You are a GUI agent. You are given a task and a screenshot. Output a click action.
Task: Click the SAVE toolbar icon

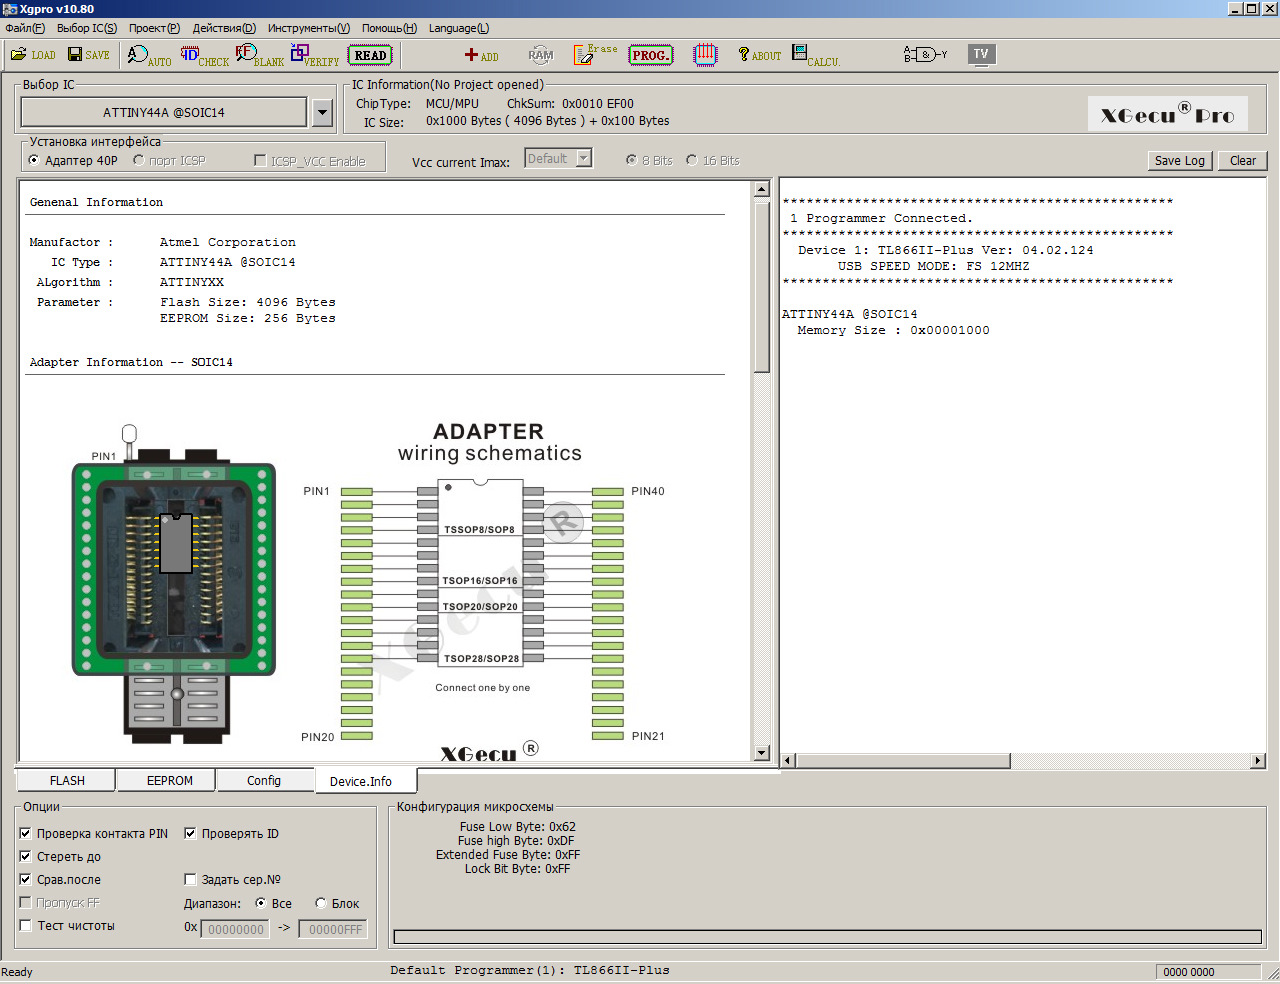(88, 55)
